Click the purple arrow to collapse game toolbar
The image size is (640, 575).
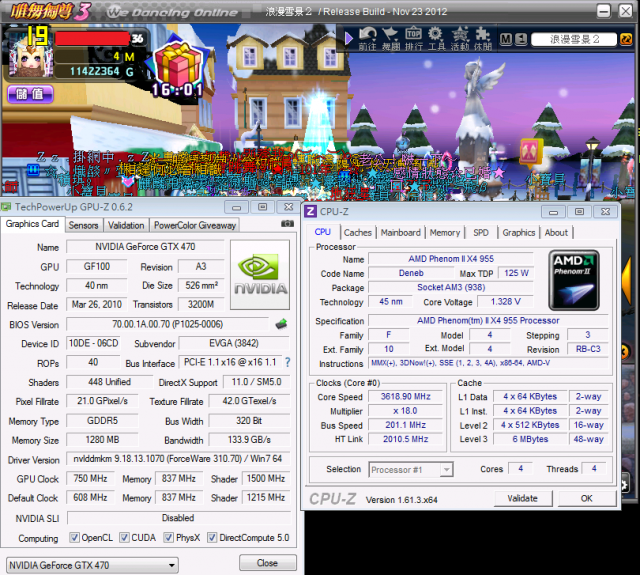click(x=349, y=38)
